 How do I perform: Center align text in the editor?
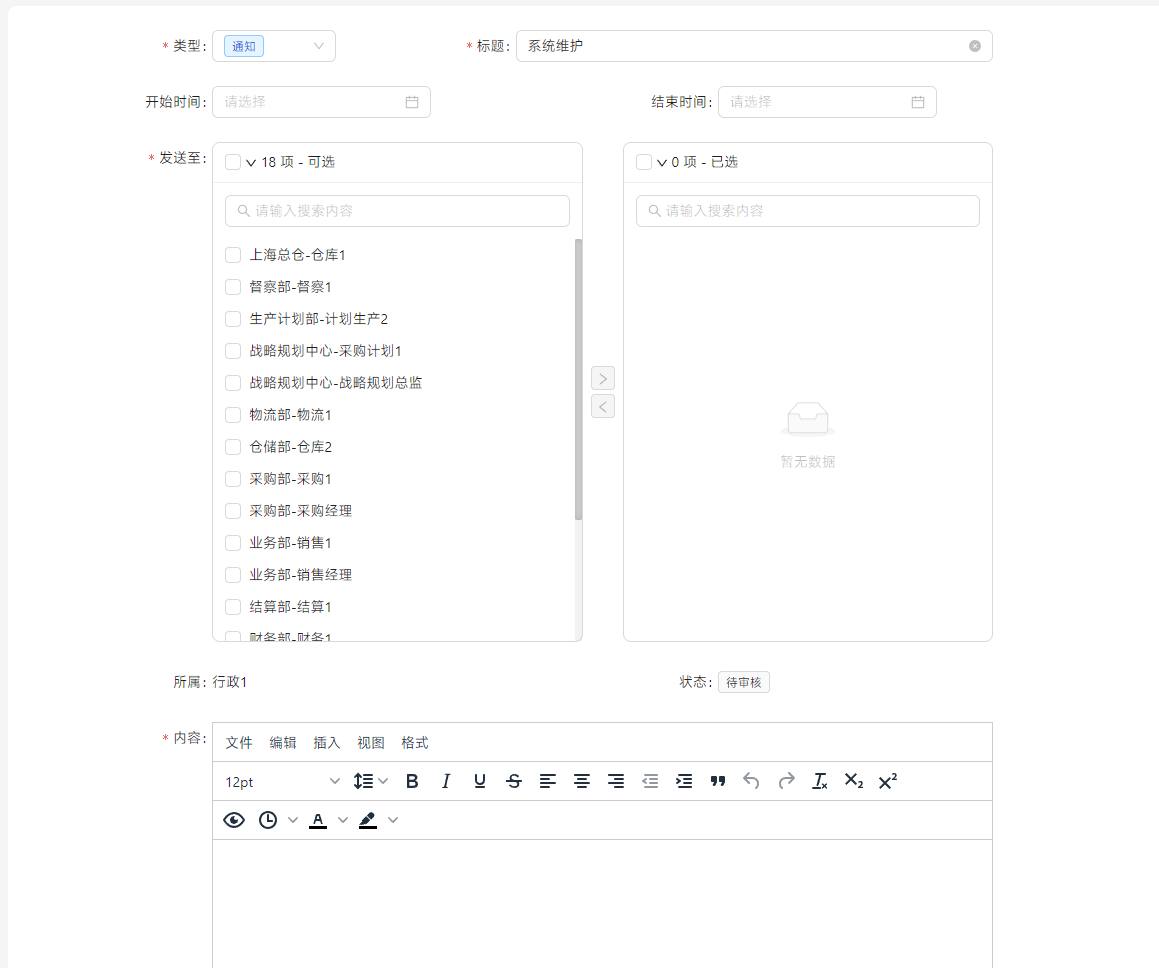click(582, 782)
